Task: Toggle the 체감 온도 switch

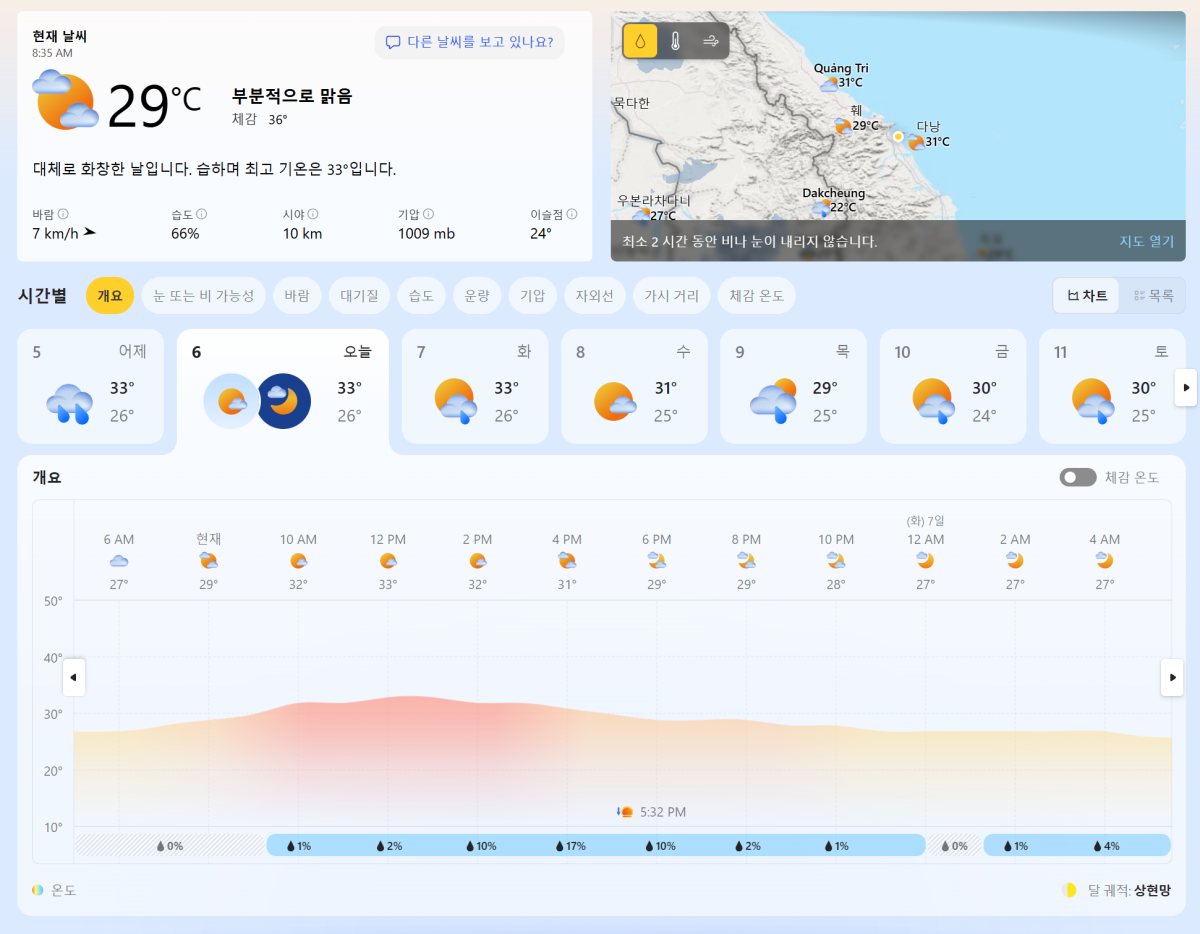Action: [x=1078, y=477]
